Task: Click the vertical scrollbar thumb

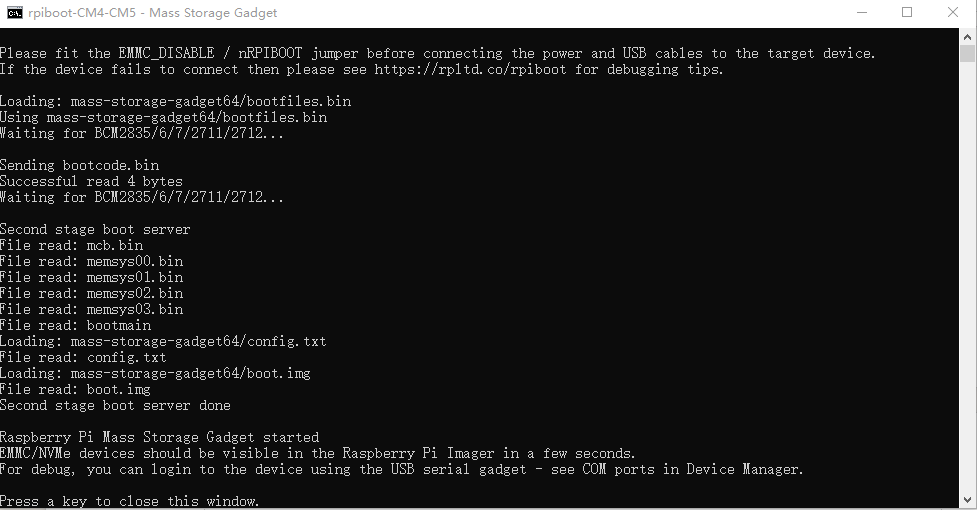Action: pyautogui.click(x=967, y=54)
